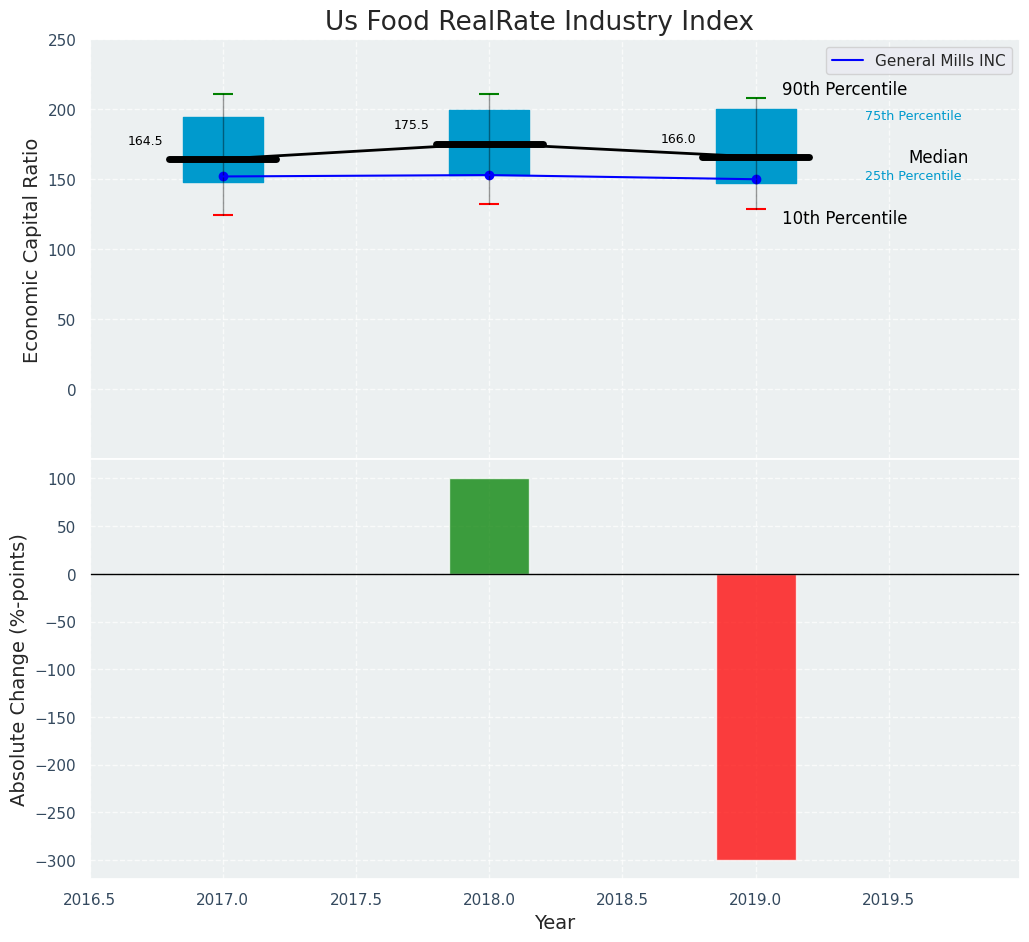Click the 25th Percentile label
The height and width of the screenshot is (942, 1029).
(912, 176)
